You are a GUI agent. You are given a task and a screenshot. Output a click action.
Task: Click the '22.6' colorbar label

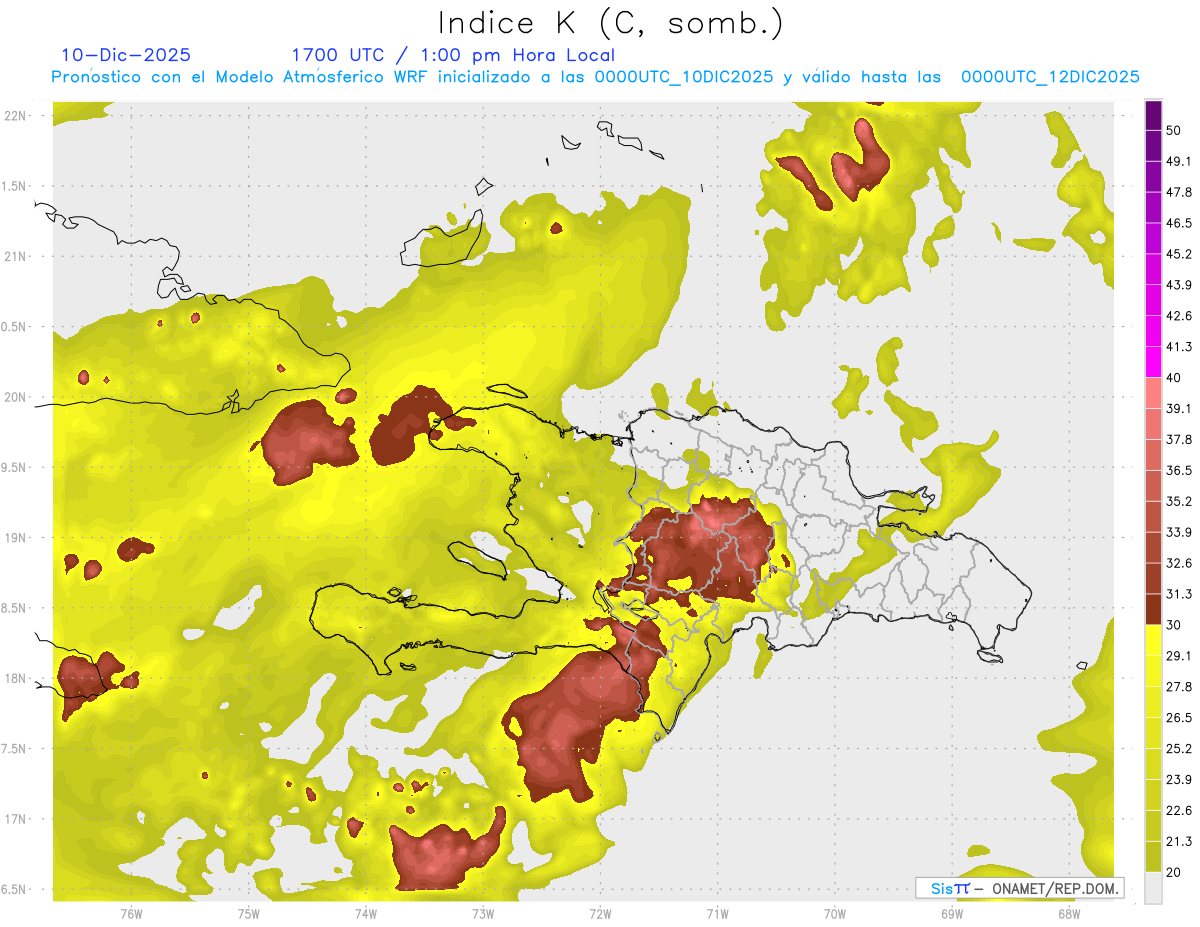pos(1179,810)
